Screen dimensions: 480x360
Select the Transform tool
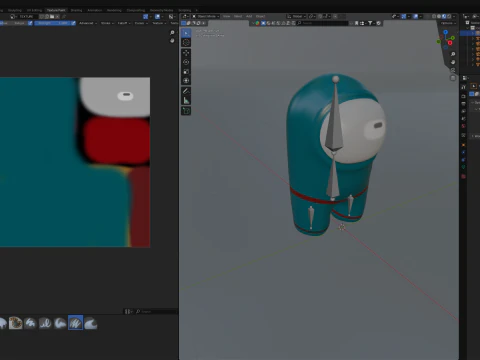(x=186, y=81)
